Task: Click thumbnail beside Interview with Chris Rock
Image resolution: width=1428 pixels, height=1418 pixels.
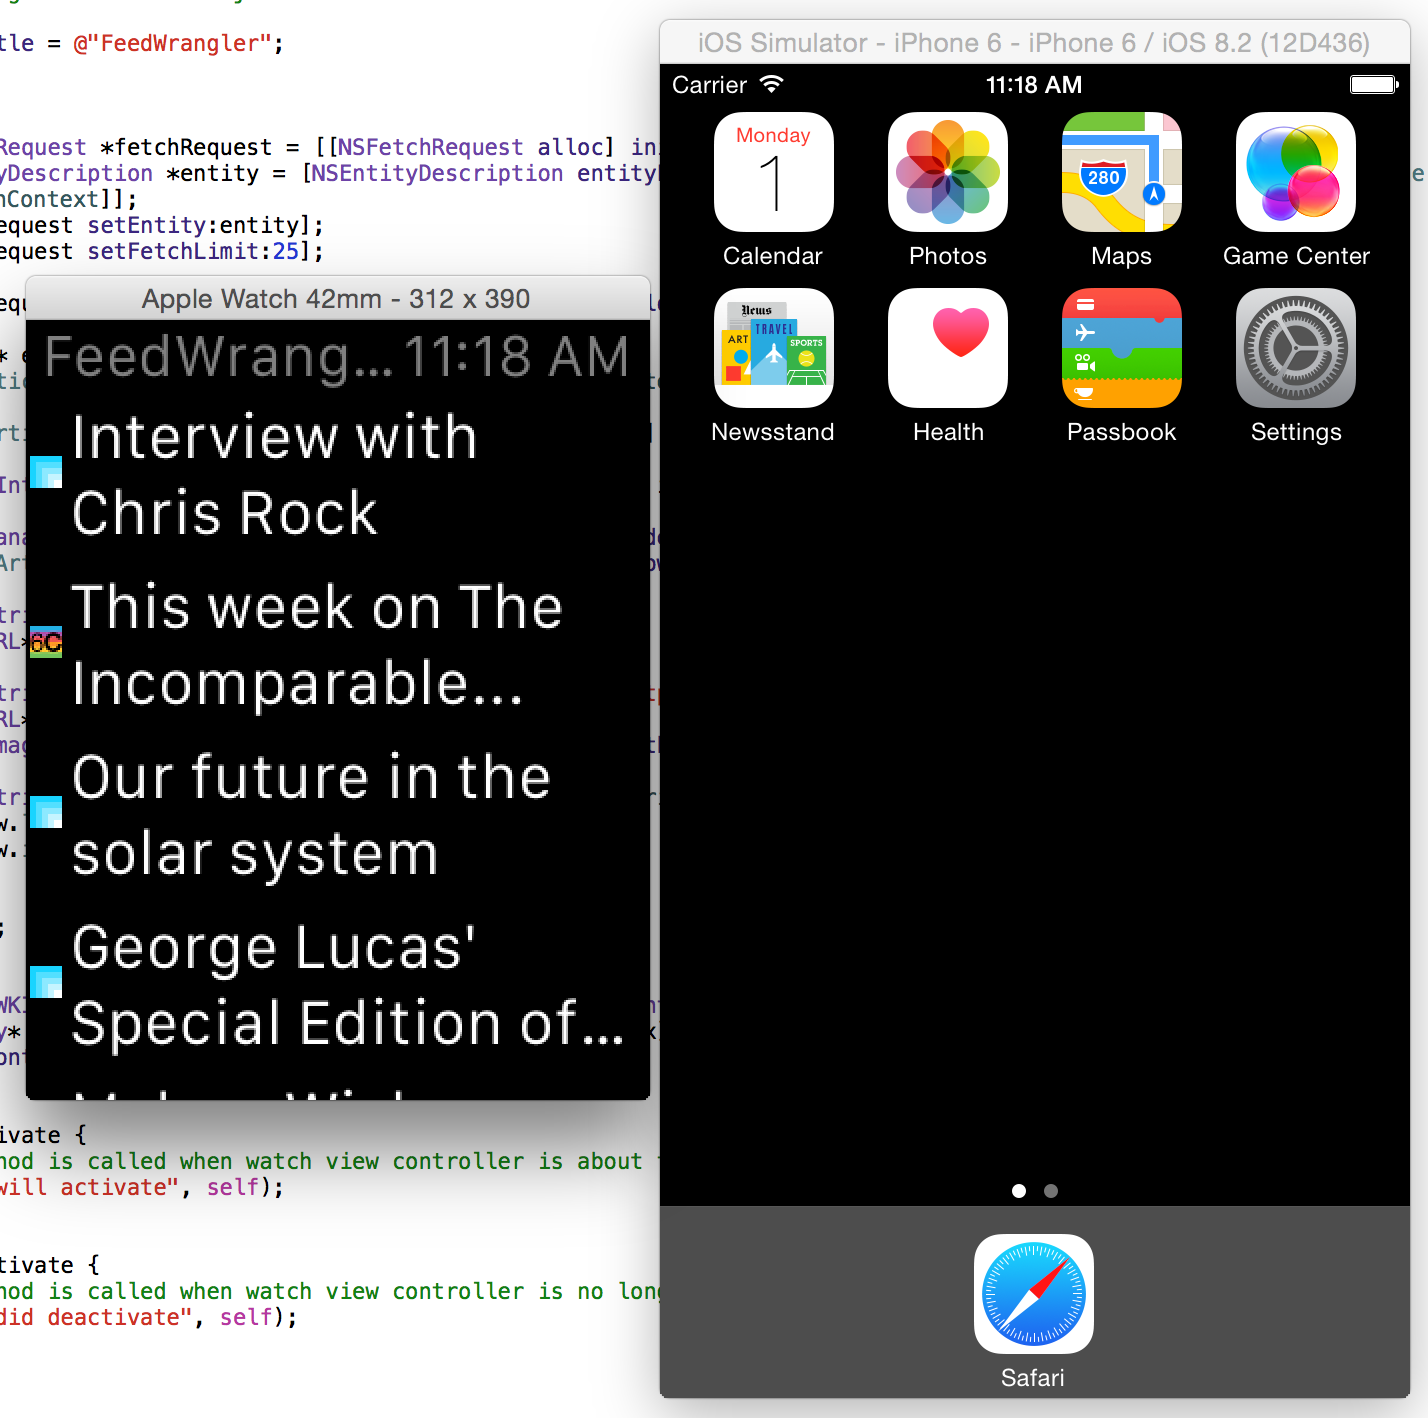Action: [x=46, y=472]
